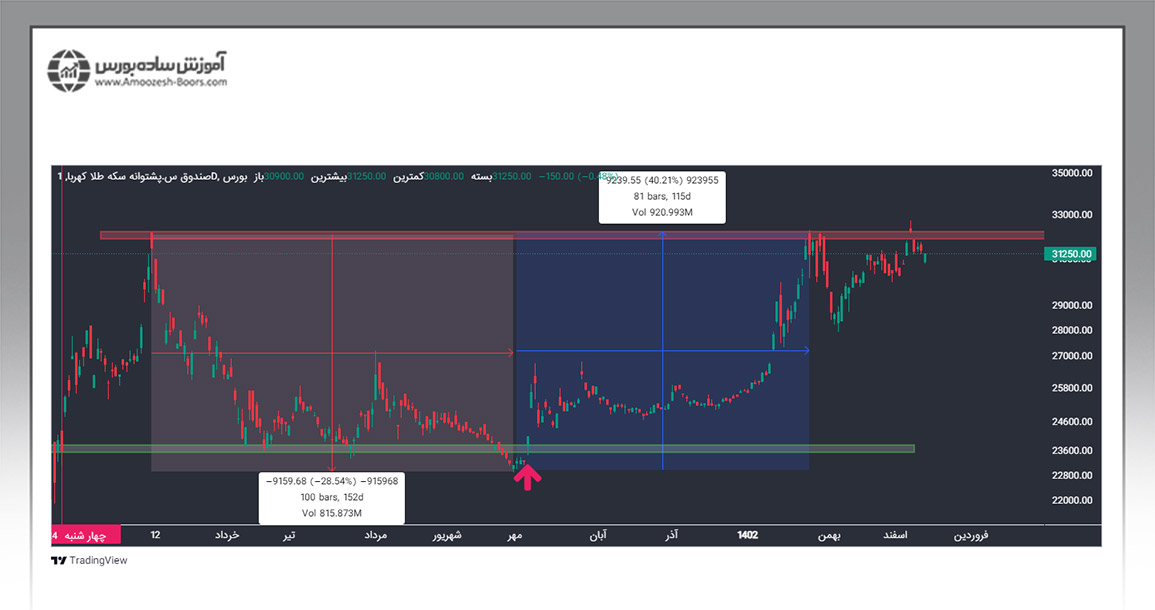
Task: Click the مهر month label on time axis
Action: [515, 535]
